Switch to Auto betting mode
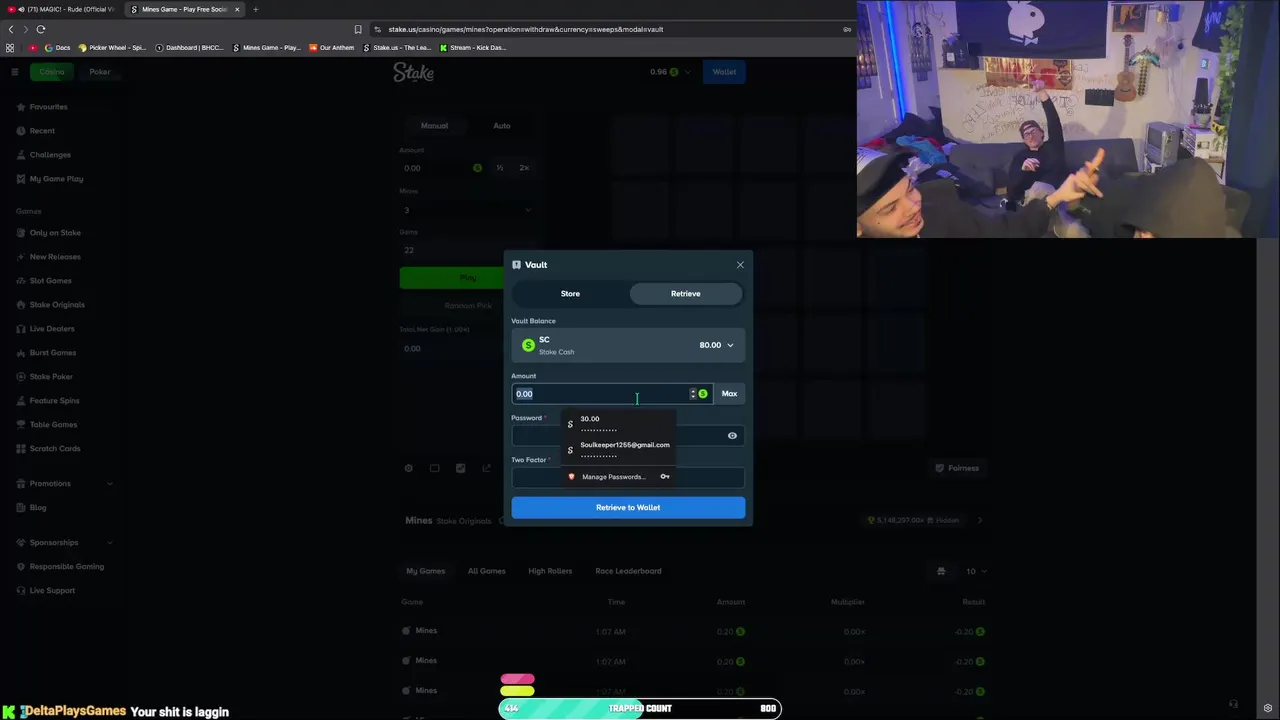The height and width of the screenshot is (720, 1280). tap(502, 126)
